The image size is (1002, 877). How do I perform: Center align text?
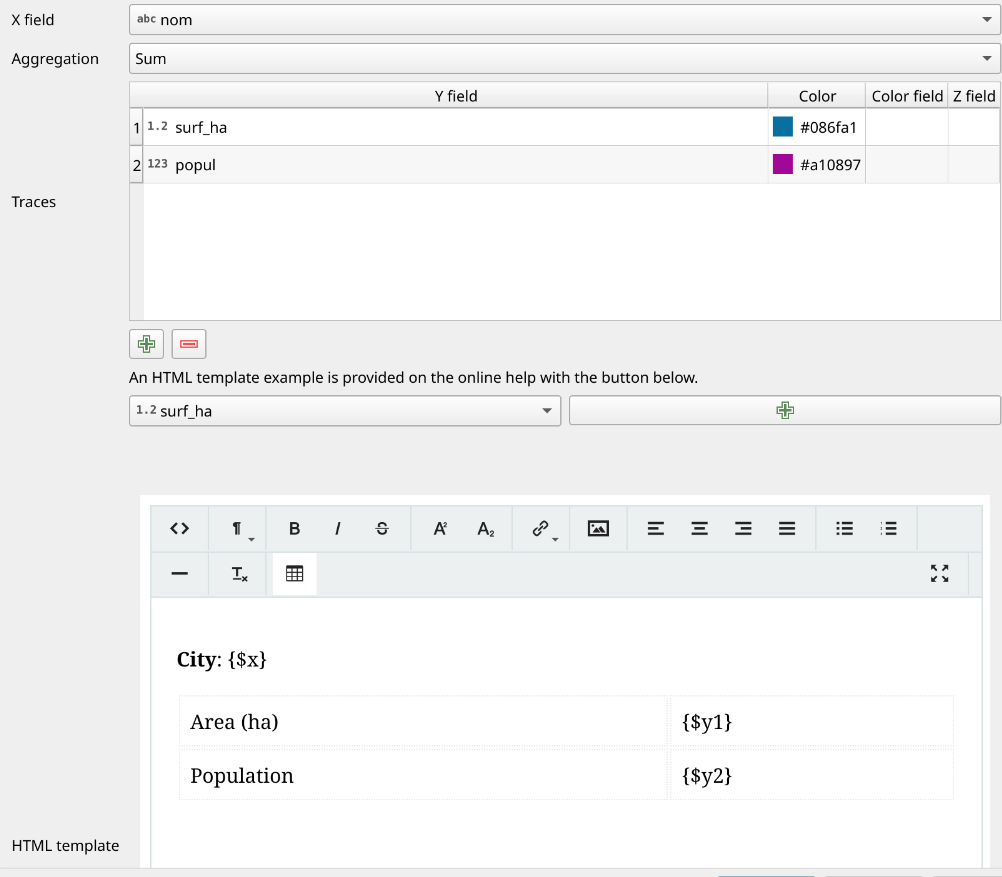click(699, 529)
